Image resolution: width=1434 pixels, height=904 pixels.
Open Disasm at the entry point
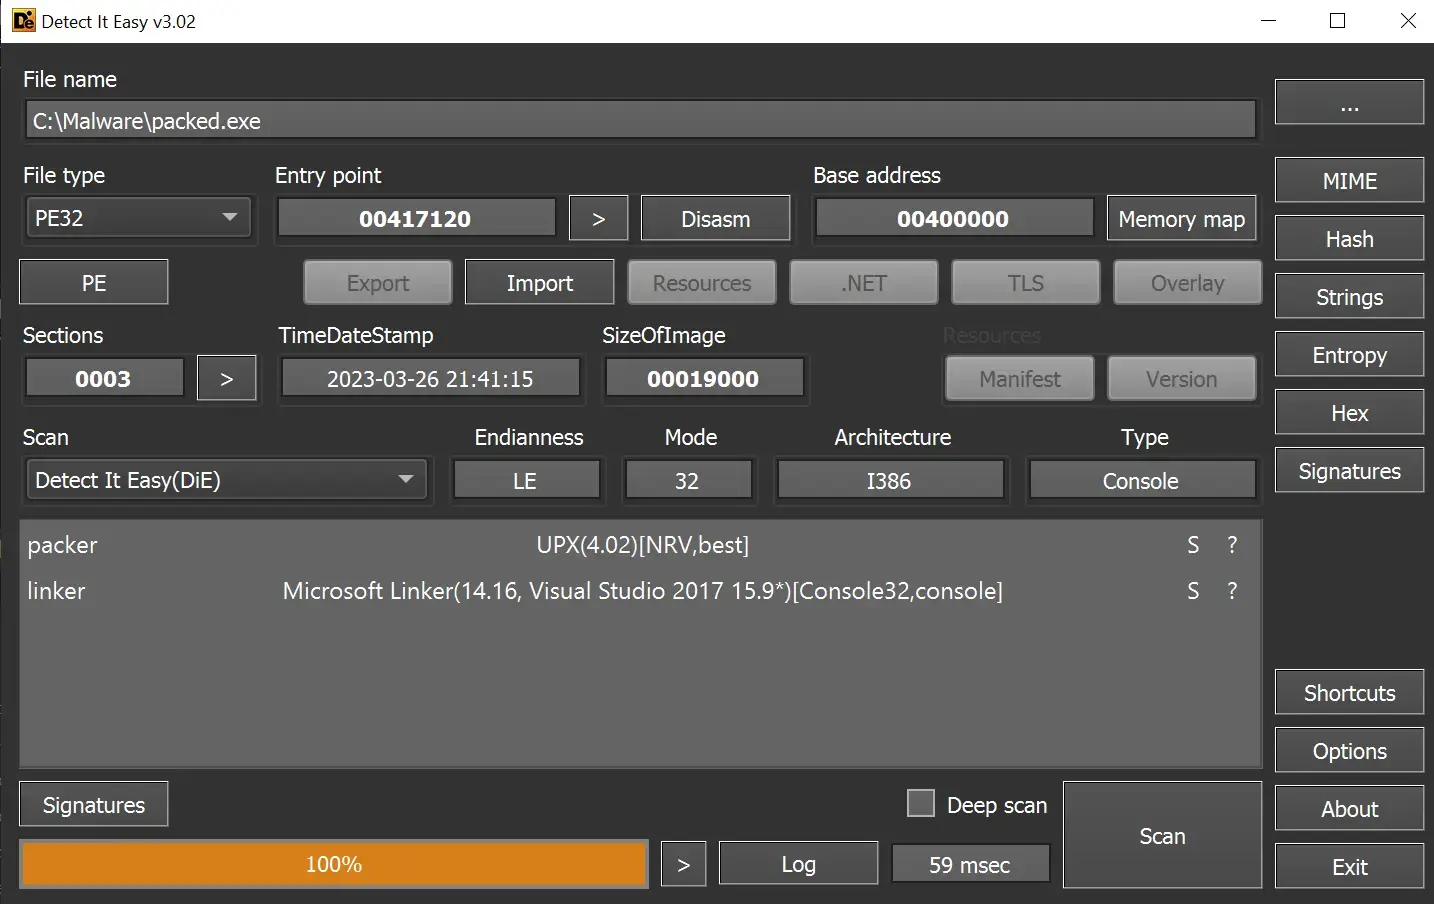click(715, 219)
